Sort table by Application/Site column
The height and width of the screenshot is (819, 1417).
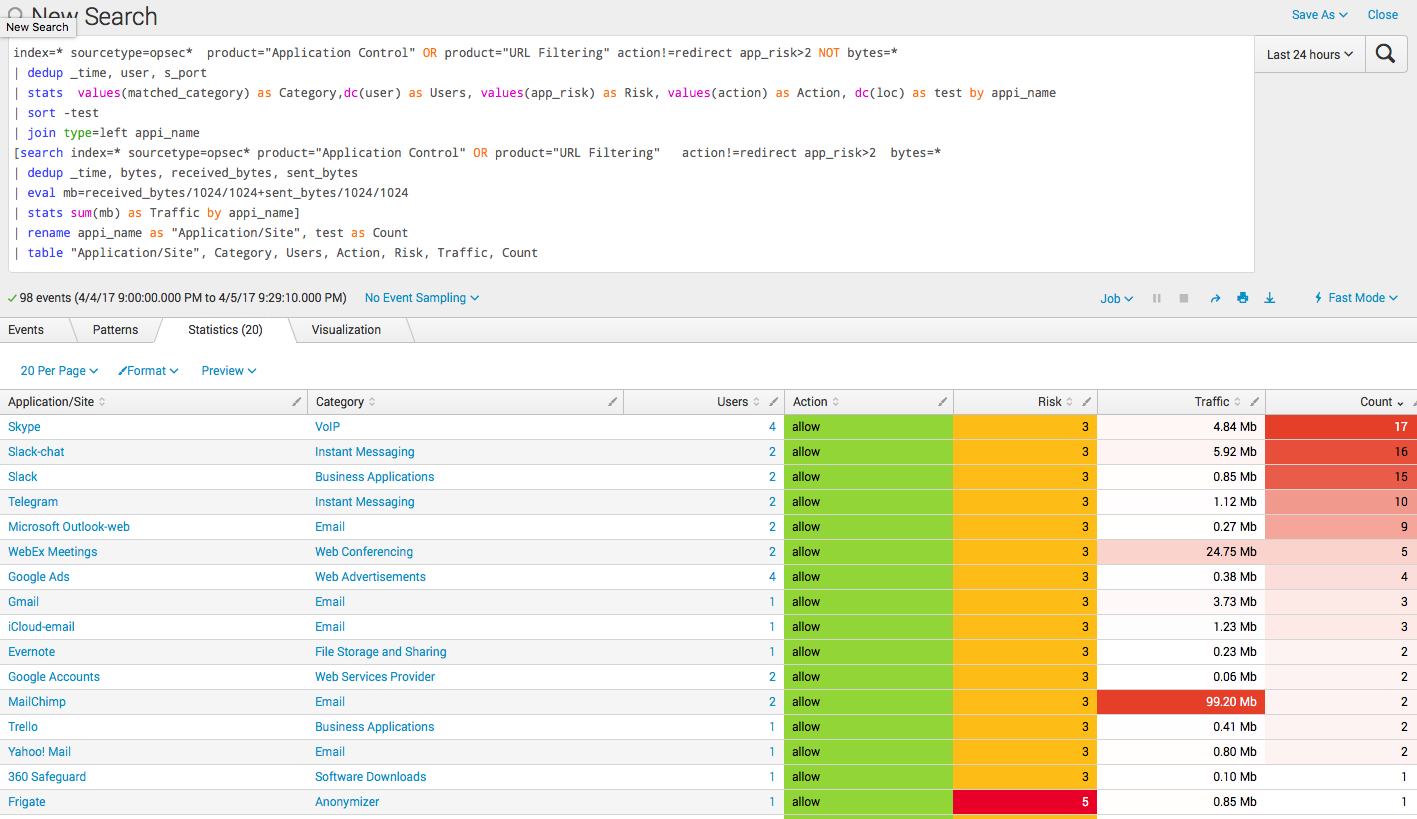57,402
